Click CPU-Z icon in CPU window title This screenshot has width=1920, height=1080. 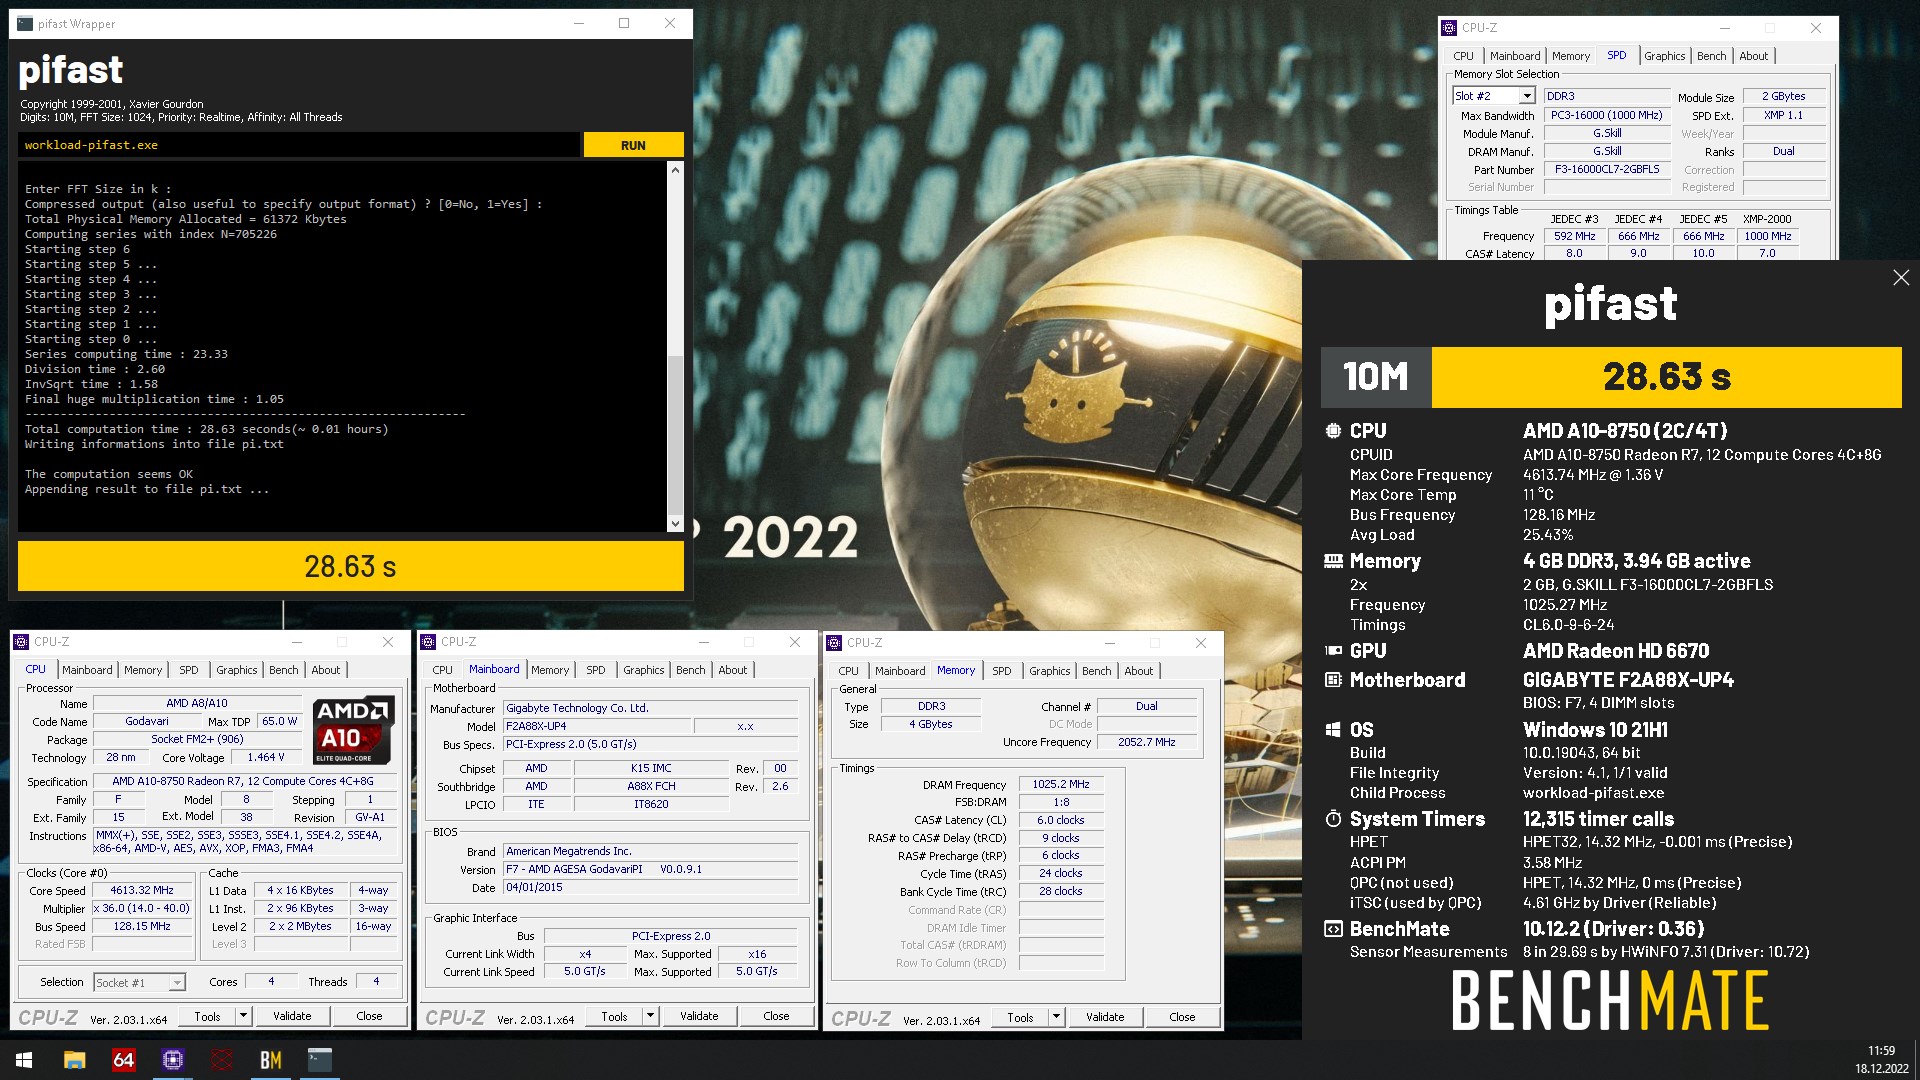(x=21, y=642)
